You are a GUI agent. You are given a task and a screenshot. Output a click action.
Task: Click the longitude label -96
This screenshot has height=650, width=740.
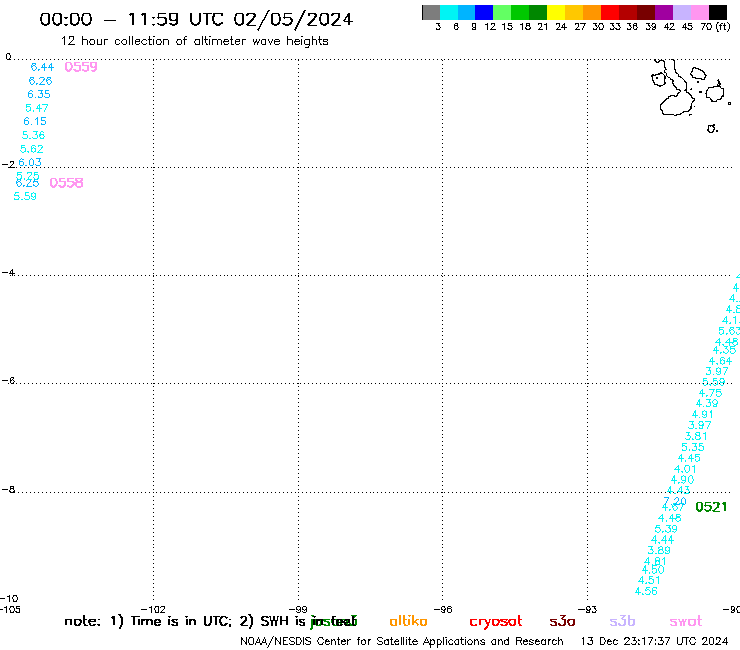click(x=443, y=609)
